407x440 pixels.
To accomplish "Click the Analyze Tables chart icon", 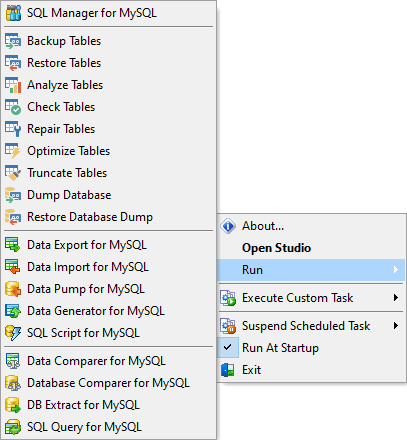I will (13, 85).
